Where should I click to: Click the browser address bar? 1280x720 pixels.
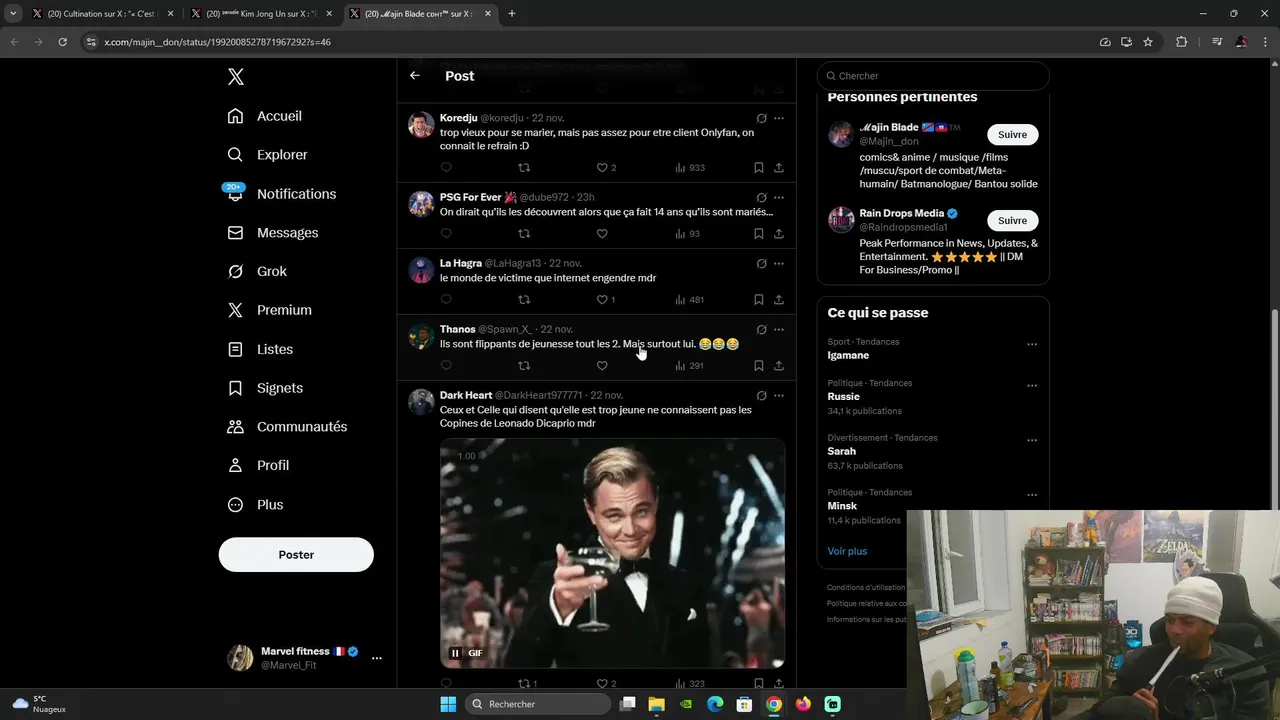click(590, 42)
